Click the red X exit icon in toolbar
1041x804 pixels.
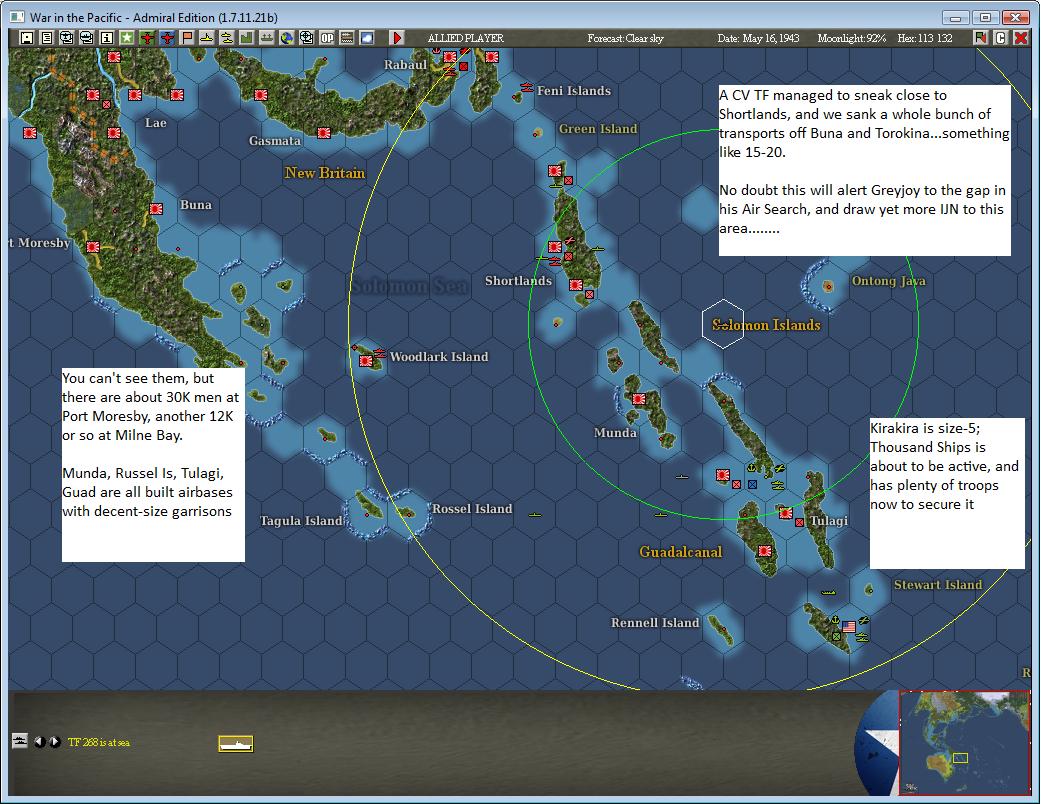pos(1021,38)
